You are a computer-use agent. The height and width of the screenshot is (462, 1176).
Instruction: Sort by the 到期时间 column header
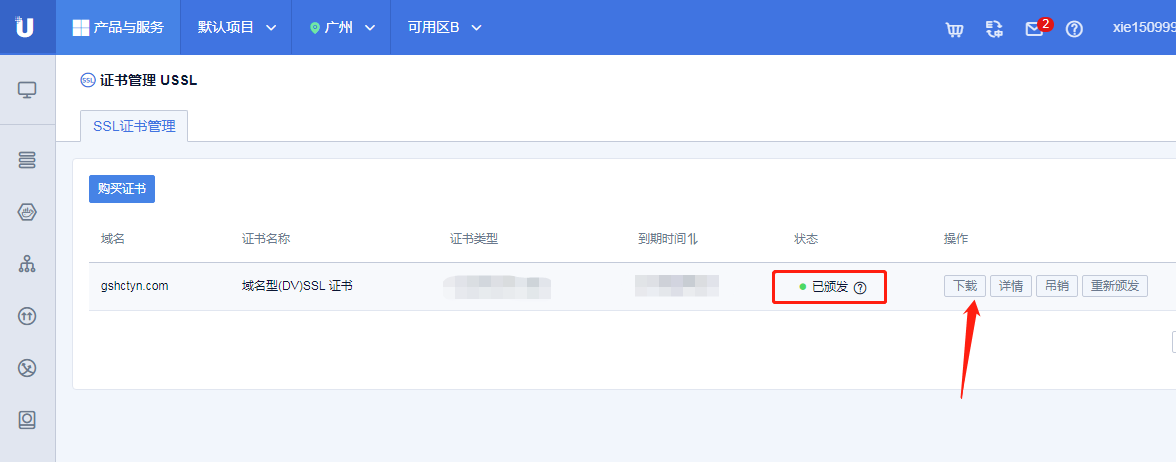[668, 239]
